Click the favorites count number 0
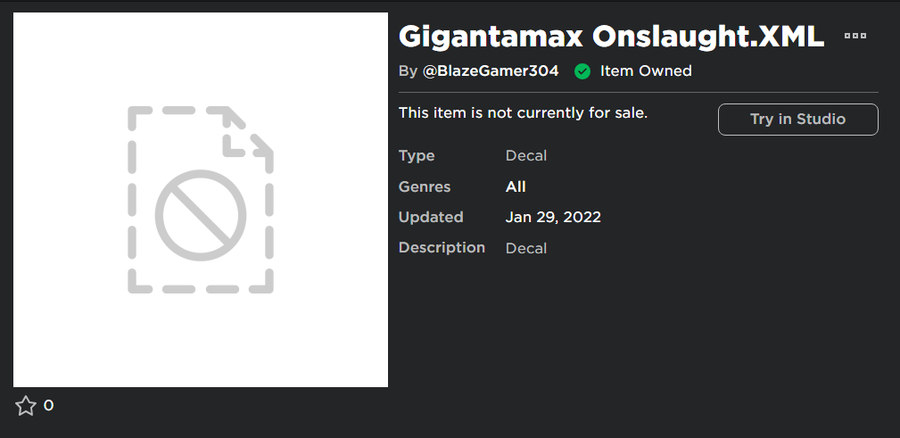Viewport: 900px width, 438px height. coord(49,405)
